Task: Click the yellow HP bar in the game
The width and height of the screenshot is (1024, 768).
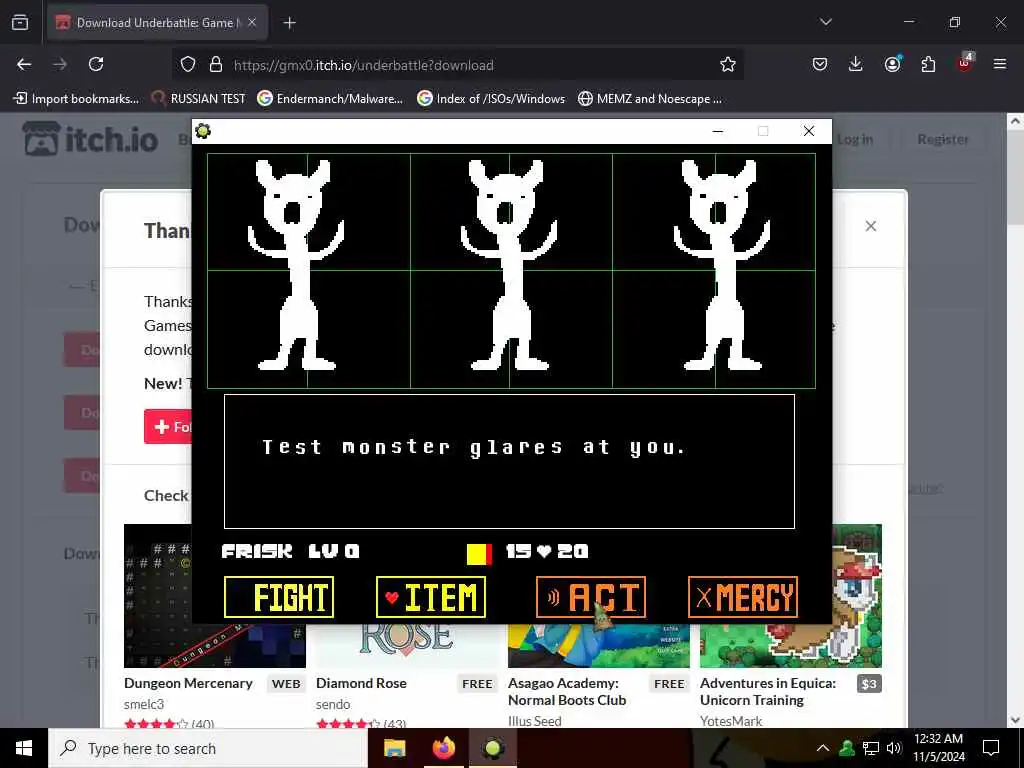Action: tap(479, 554)
